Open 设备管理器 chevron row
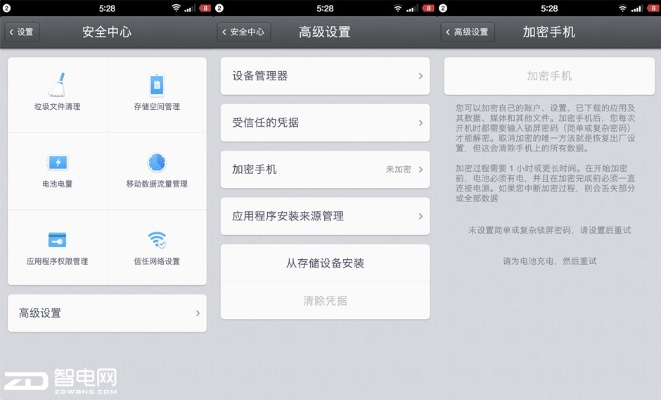 tap(325, 75)
